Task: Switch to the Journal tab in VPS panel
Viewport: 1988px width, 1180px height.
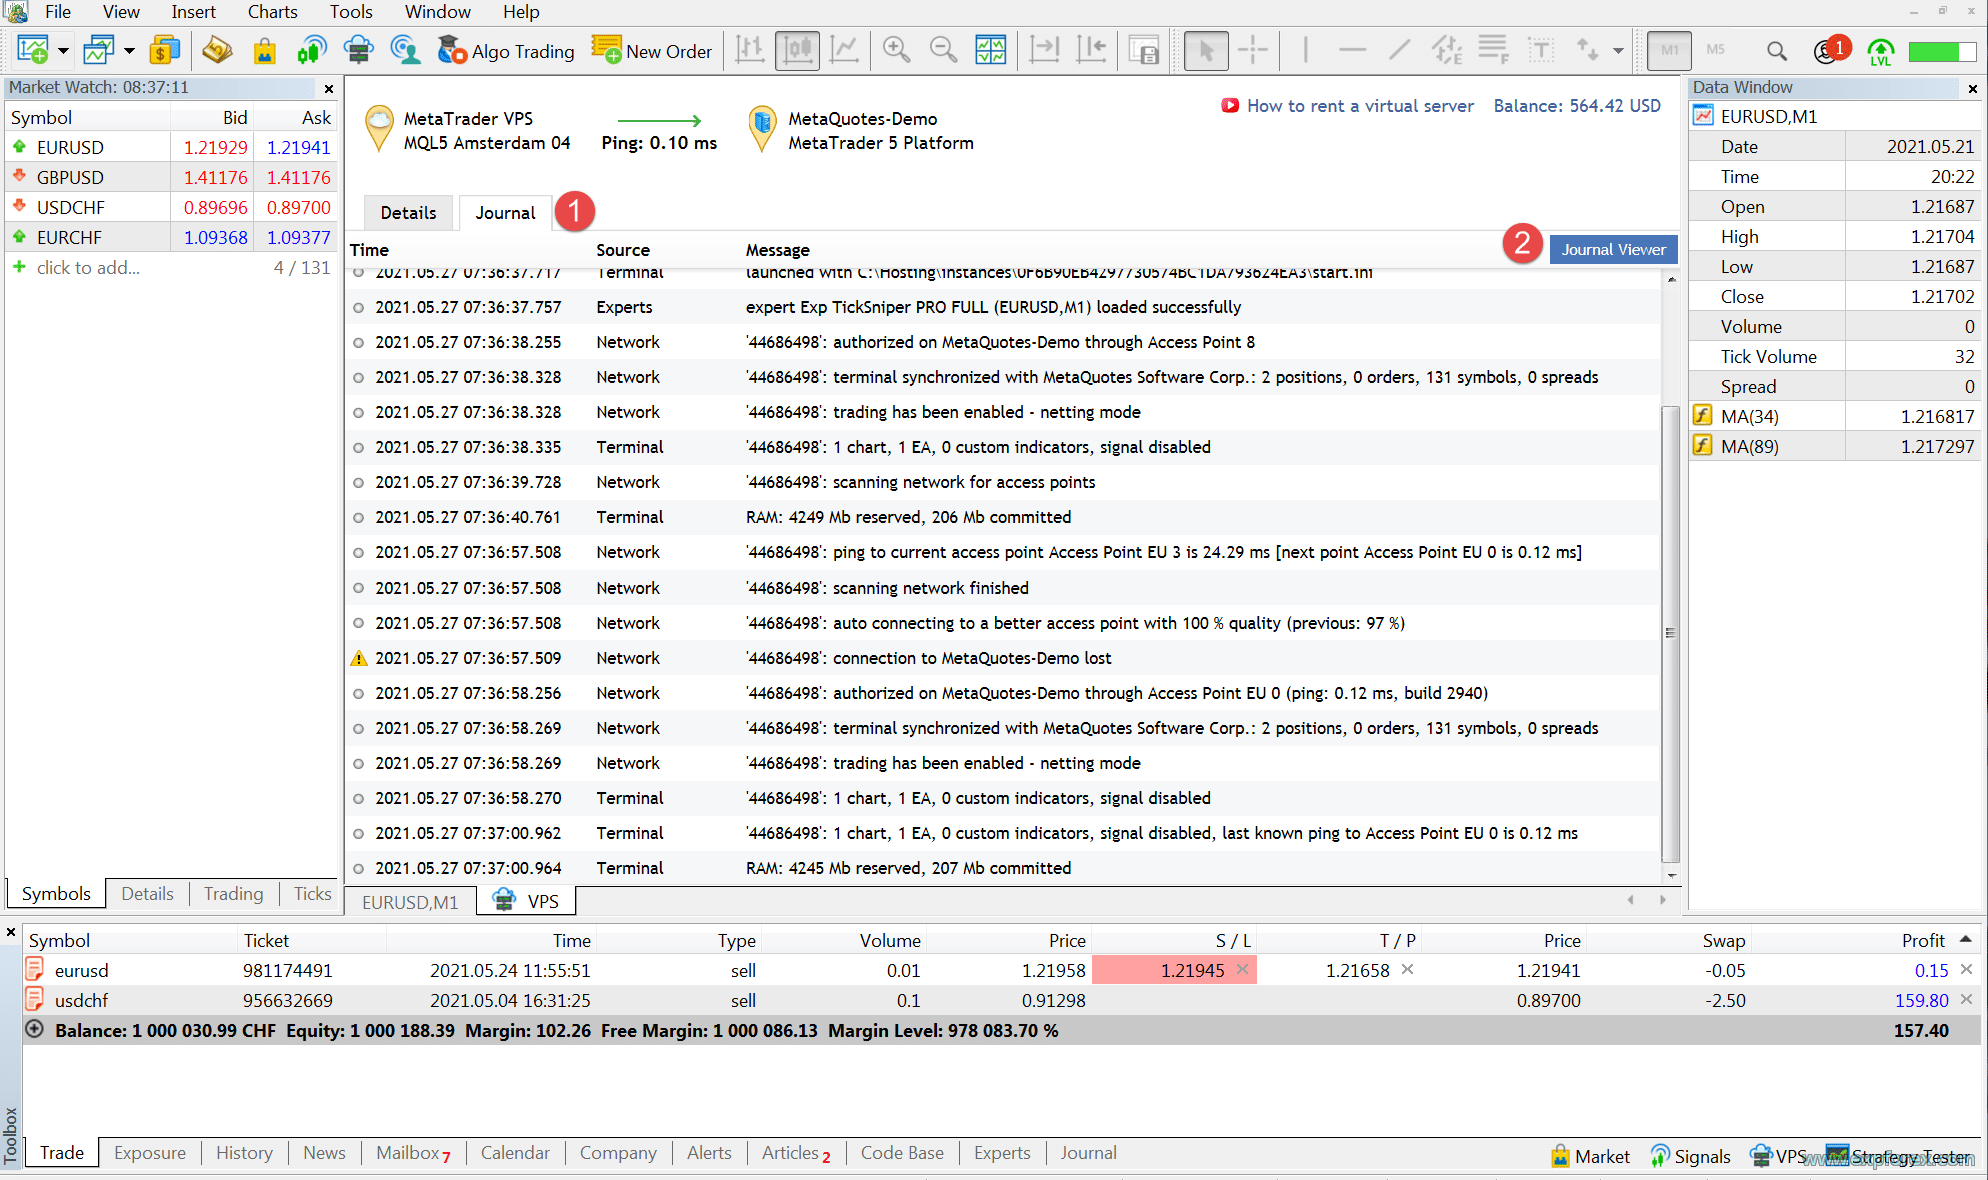Action: pyautogui.click(x=505, y=212)
